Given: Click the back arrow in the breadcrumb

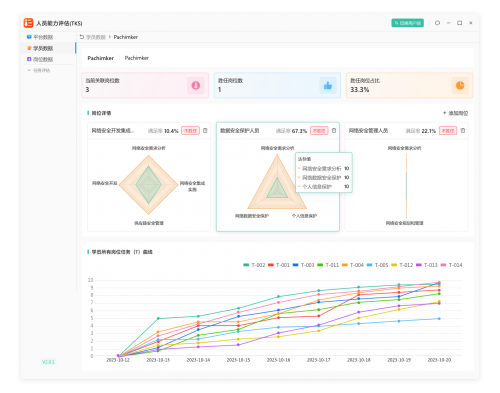Looking at the screenshot, I should pyautogui.click(x=82, y=37).
